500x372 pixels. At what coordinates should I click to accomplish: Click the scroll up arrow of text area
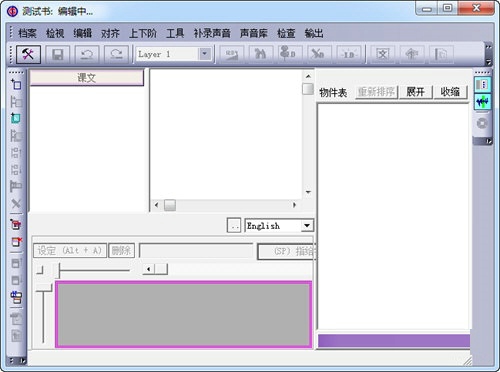point(308,76)
